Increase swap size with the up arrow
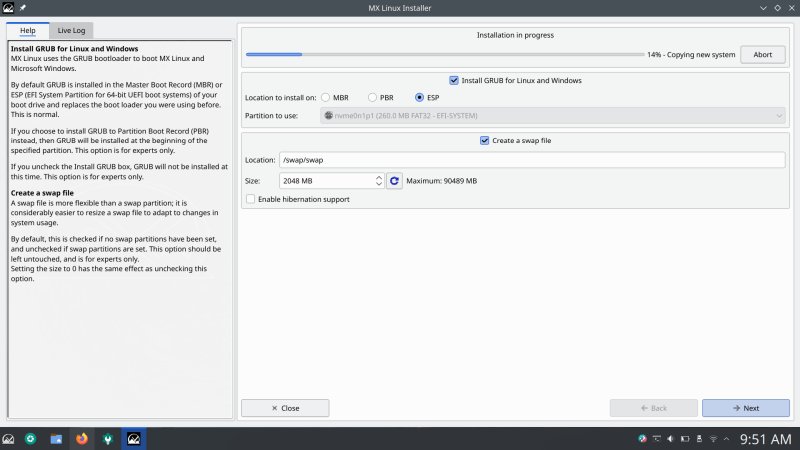 coord(379,177)
